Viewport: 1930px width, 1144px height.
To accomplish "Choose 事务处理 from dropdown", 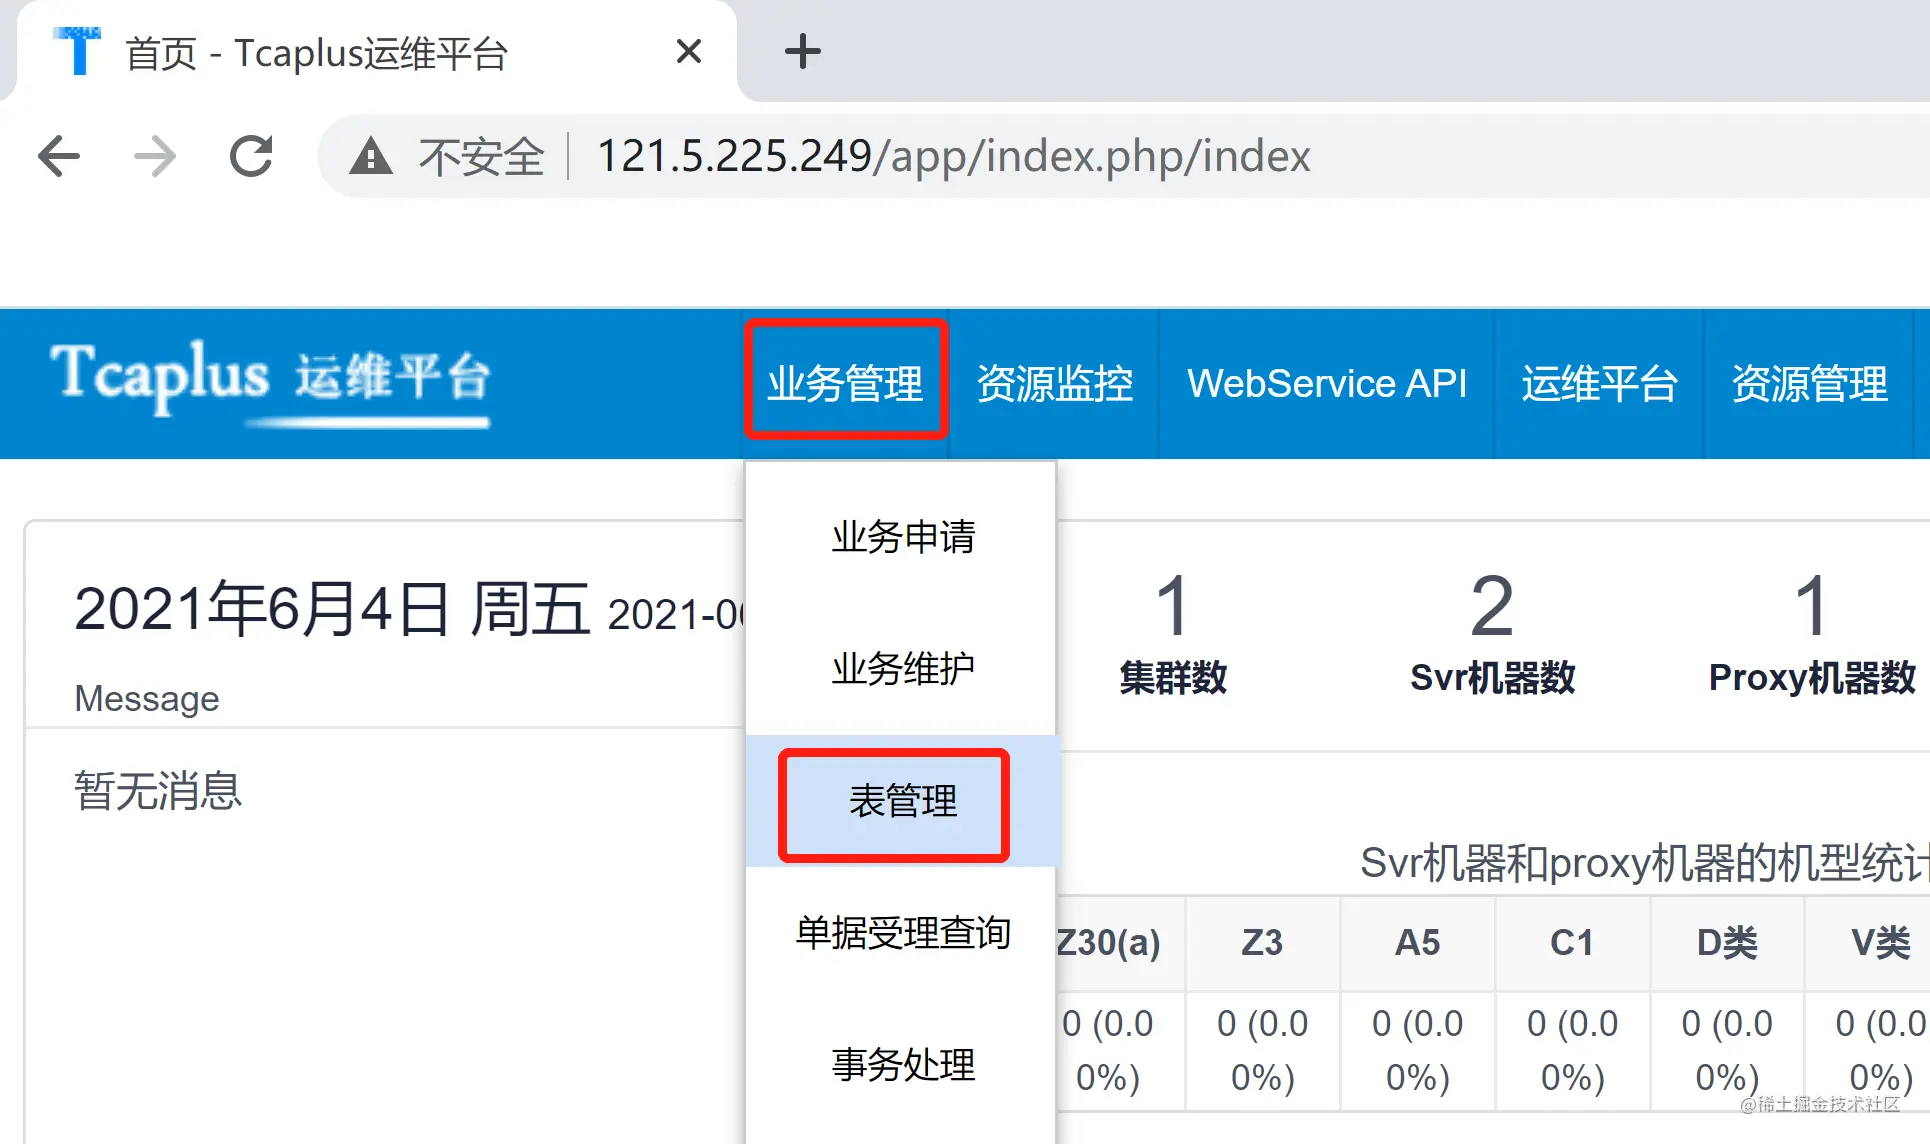I will [x=902, y=1065].
